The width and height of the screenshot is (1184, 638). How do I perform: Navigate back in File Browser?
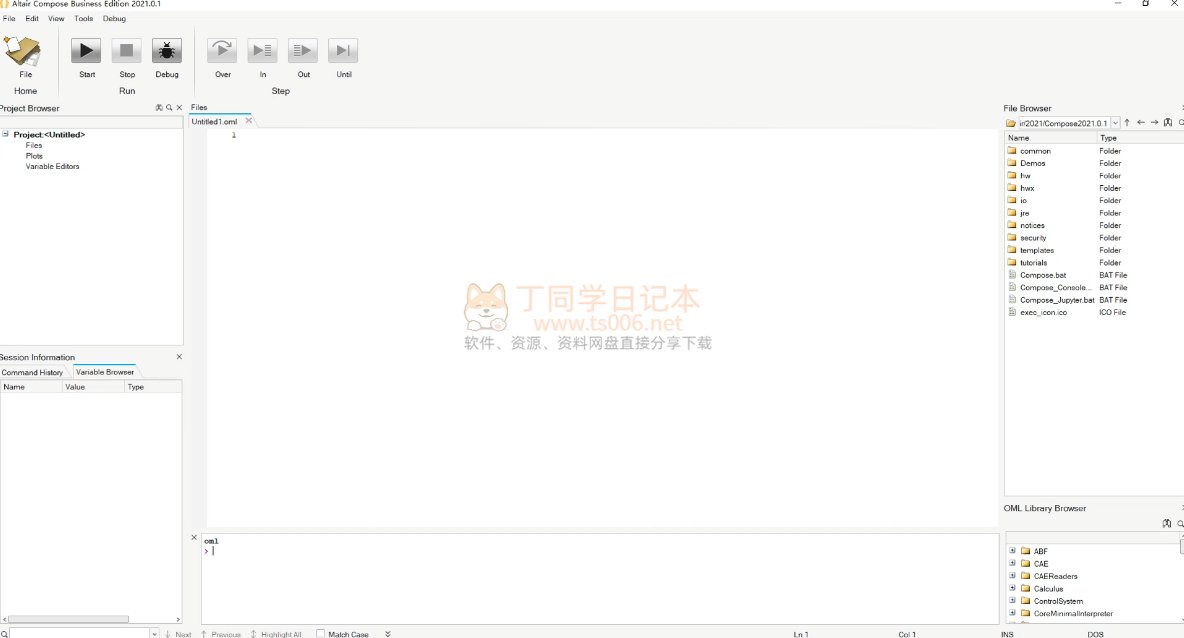tap(1141, 122)
